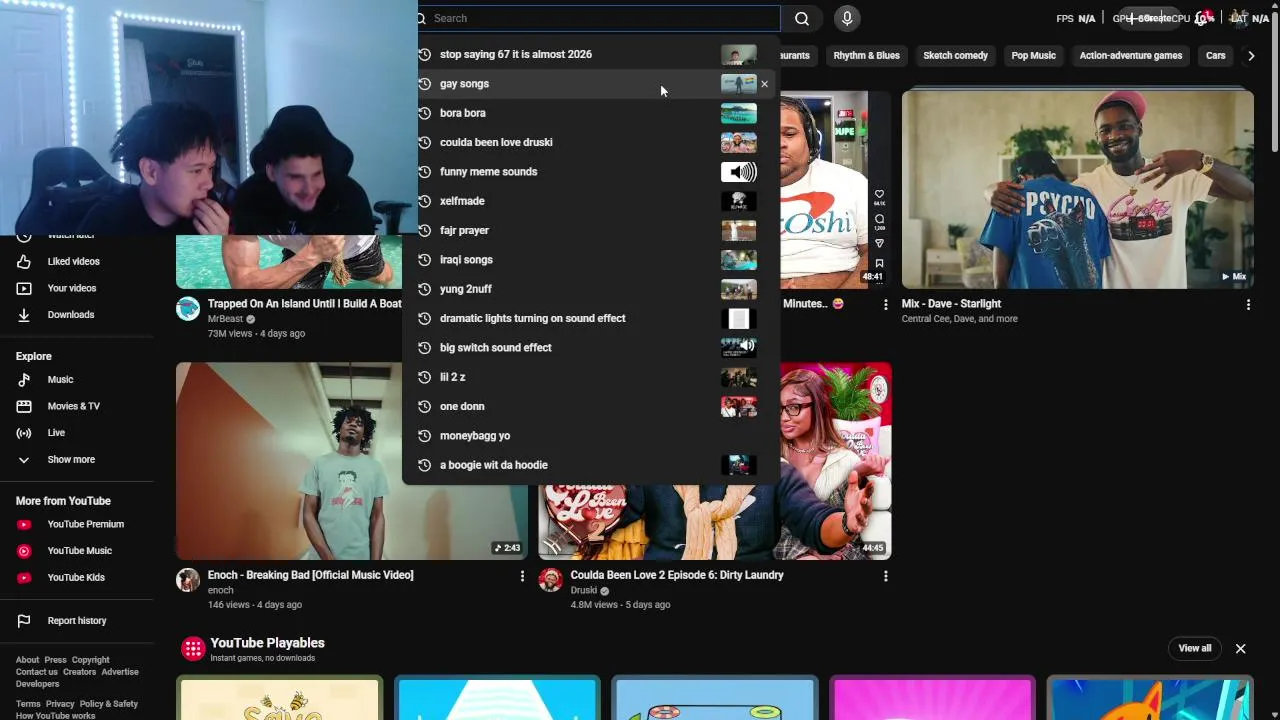Open the Enoch - Breaking Bad video thumbnail
This screenshot has width=1280, height=720.
351,460
